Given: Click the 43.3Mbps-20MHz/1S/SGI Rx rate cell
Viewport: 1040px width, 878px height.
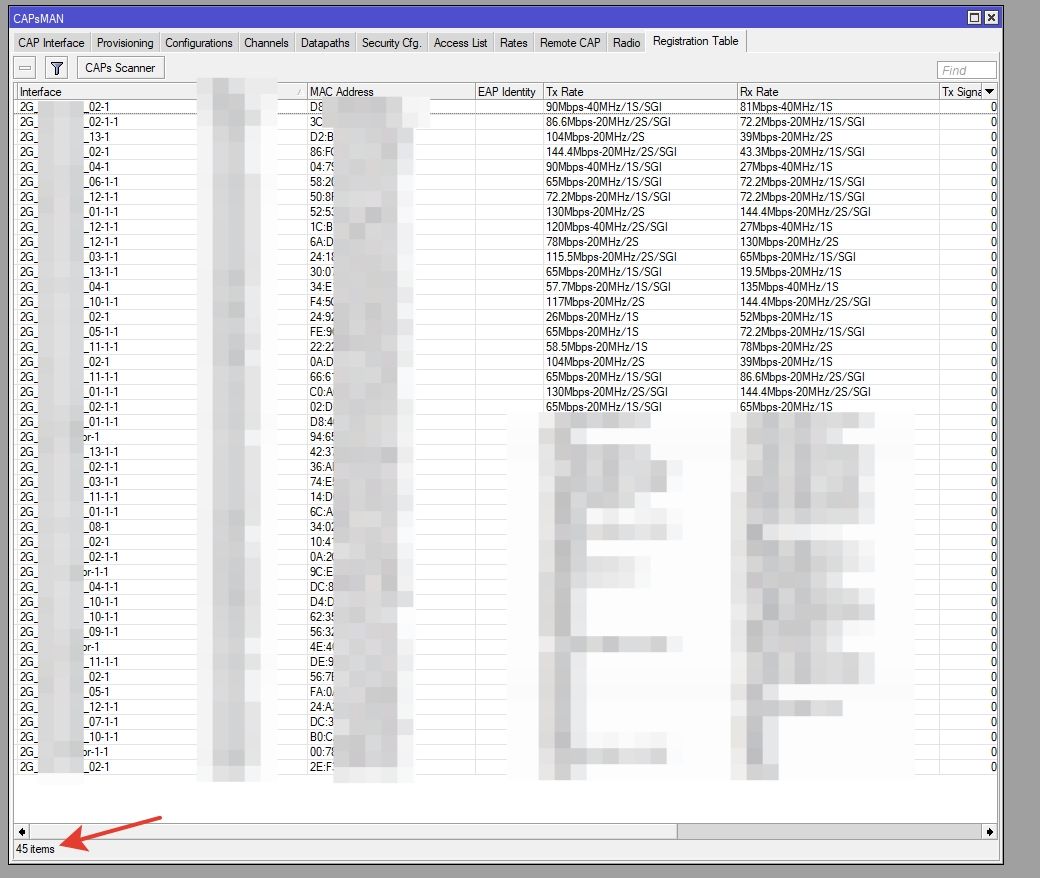Looking at the screenshot, I should [802, 152].
